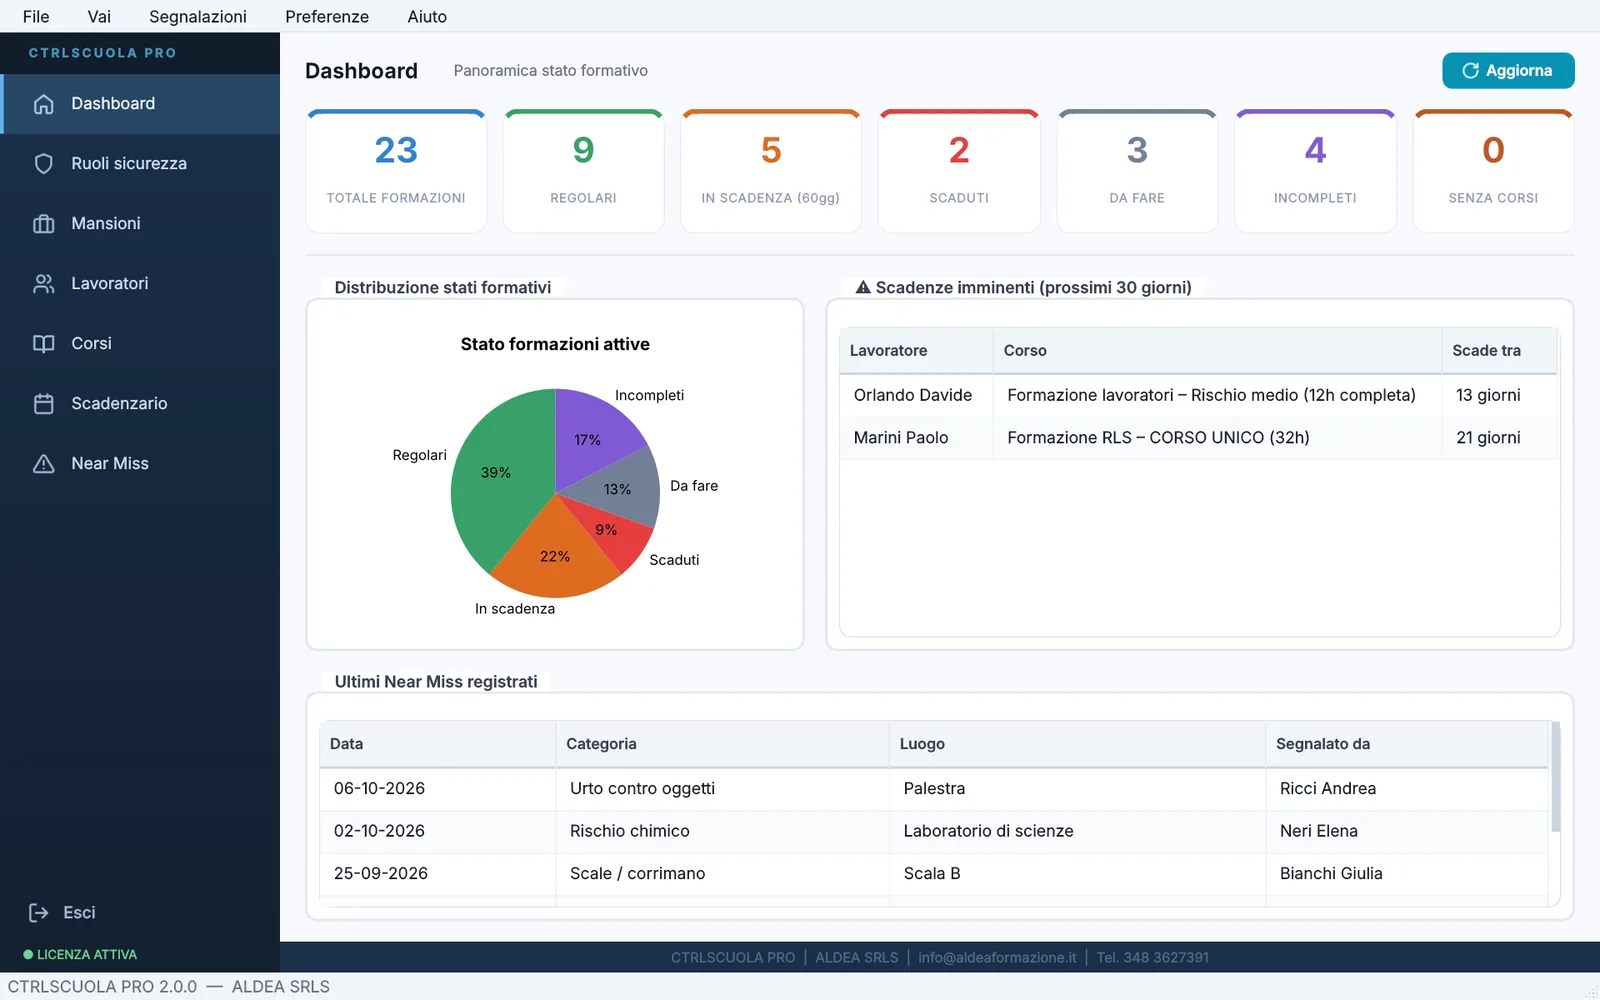Sort by the Corso column header
Screen dimensions: 1600x1000
point(1217,351)
